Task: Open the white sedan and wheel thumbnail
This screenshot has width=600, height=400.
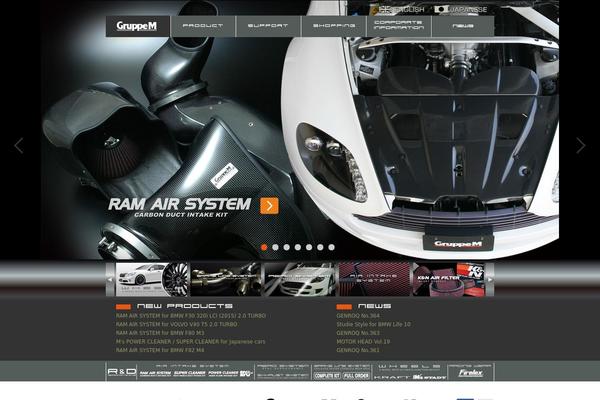Action: [152, 279]
